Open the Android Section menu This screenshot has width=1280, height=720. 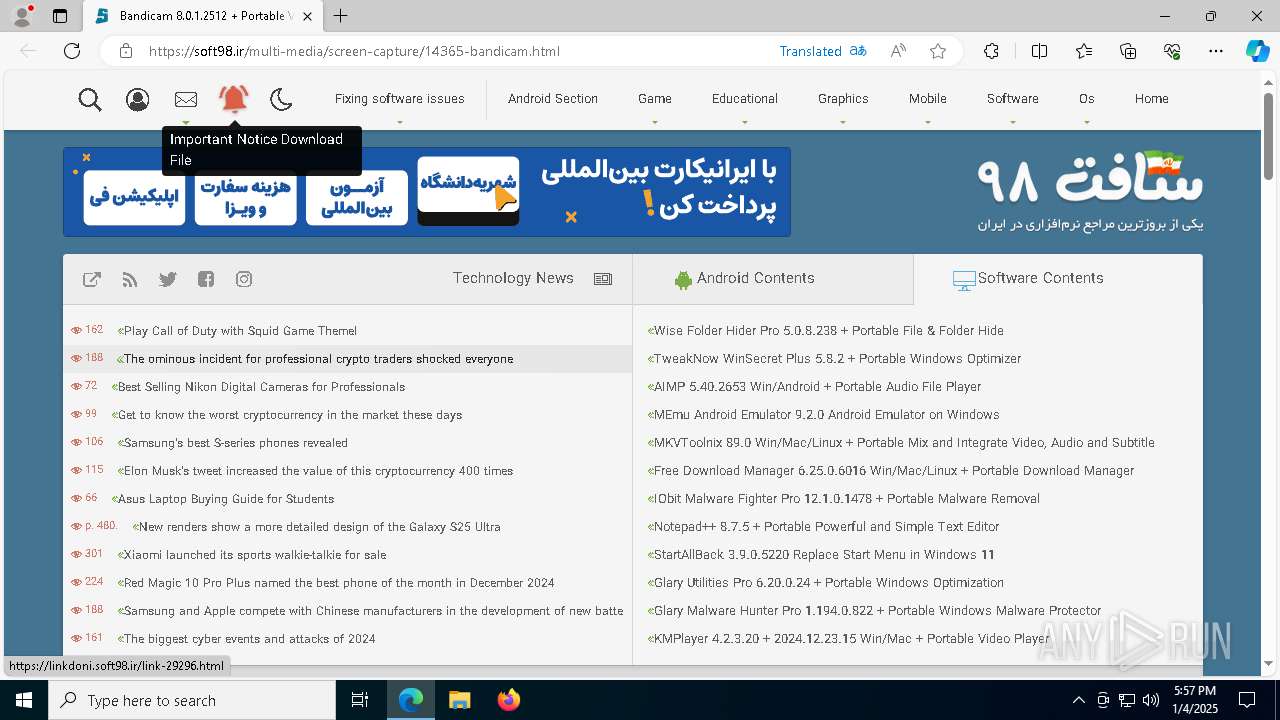coord(553,99)
